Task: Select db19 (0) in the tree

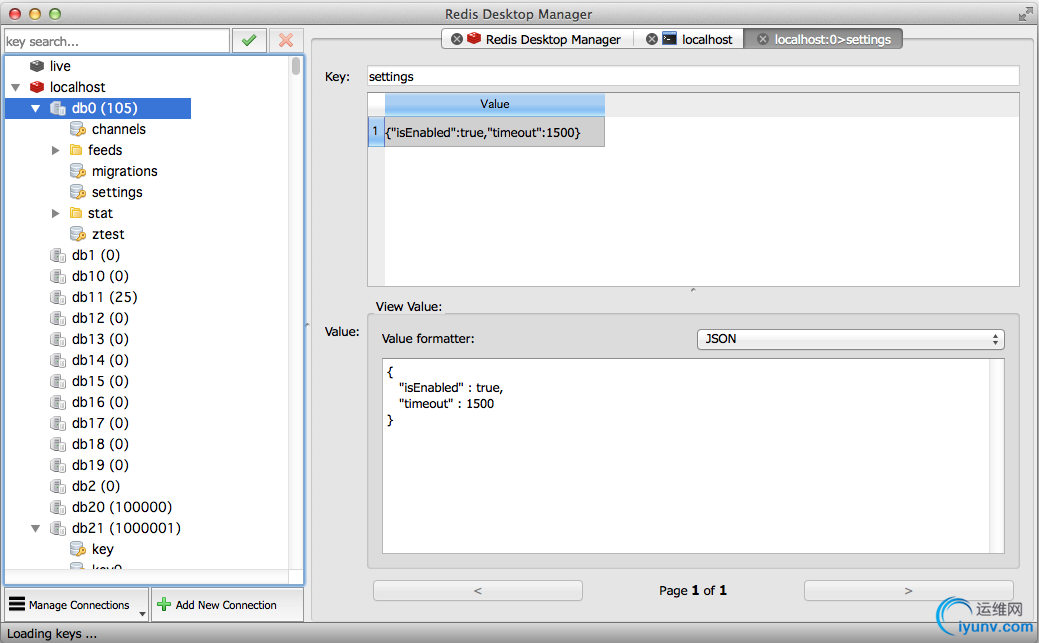Action: 100,465
